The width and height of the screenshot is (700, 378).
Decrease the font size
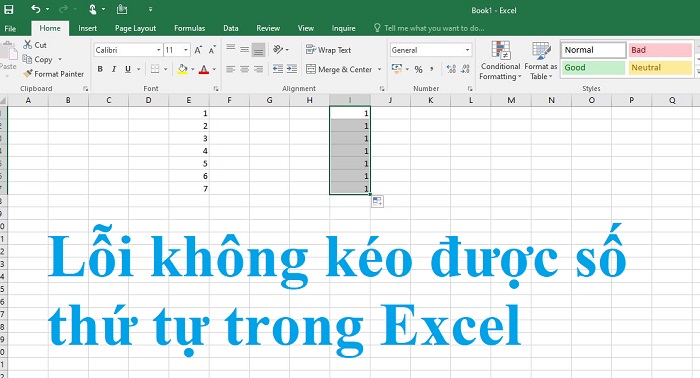click(x=212, y=50)
